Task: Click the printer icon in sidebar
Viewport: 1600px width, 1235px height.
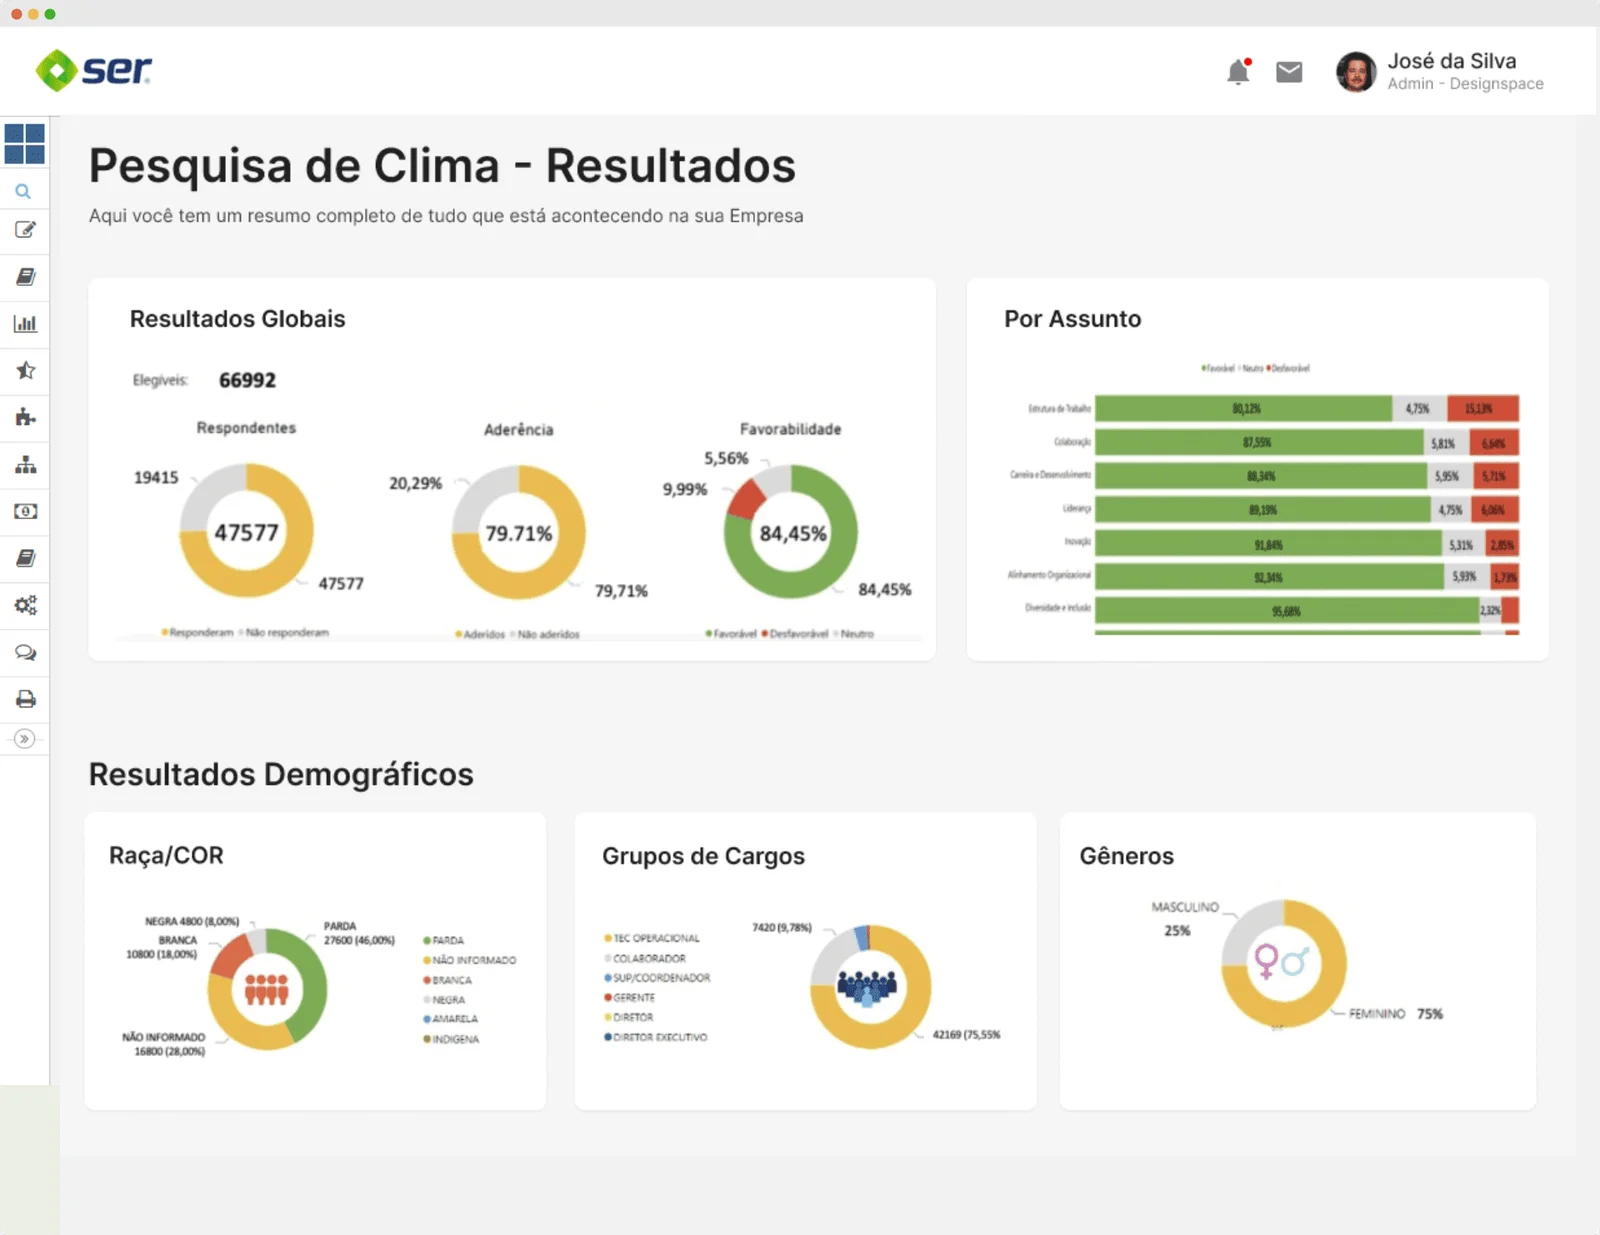Action: 25,699
